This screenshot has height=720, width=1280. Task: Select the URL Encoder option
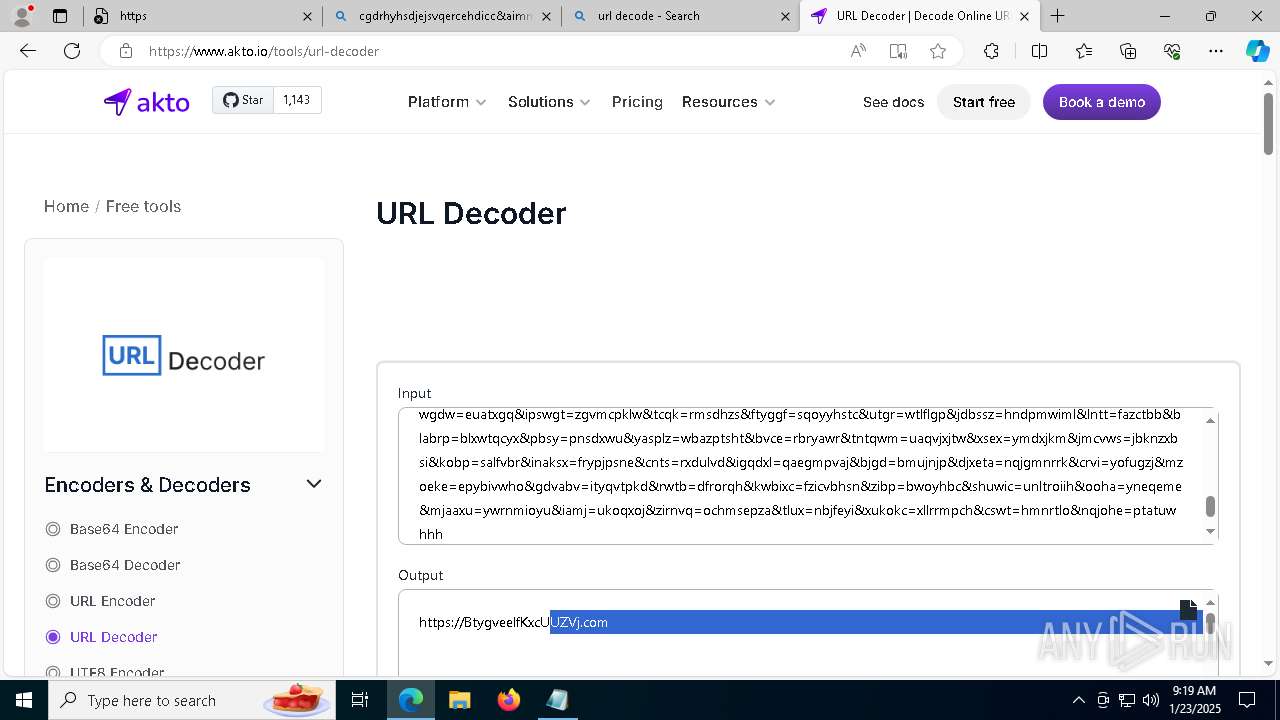point(100,601)
